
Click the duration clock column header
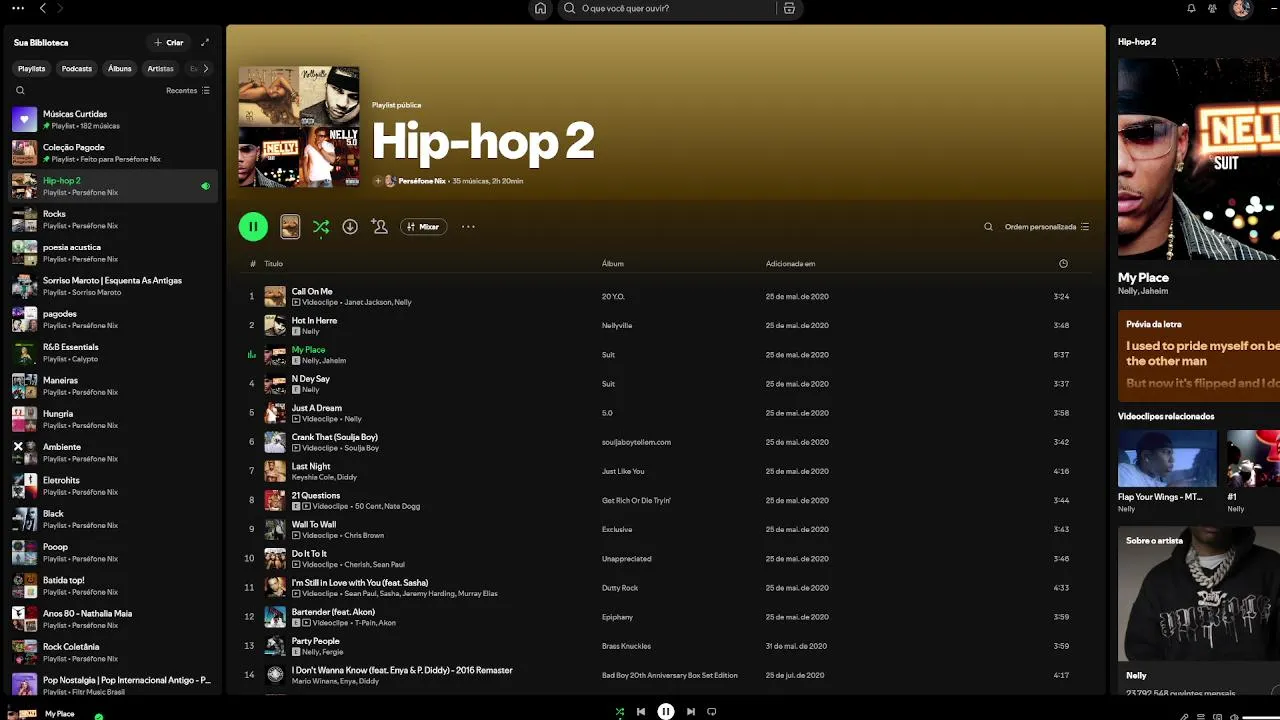tap(1063, 264)
